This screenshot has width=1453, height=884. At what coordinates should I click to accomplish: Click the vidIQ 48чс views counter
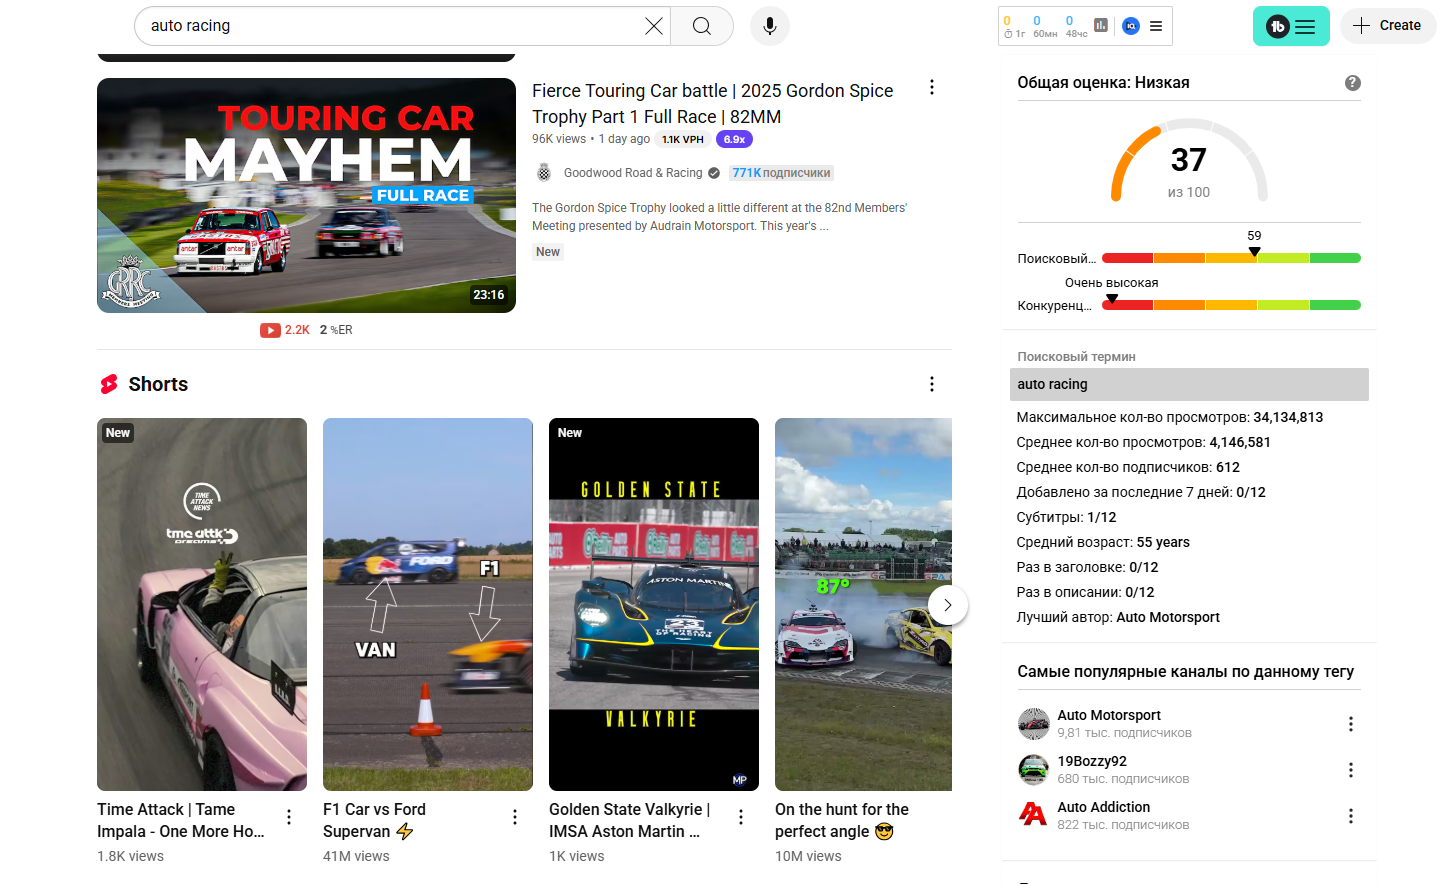pos(1076,26)
